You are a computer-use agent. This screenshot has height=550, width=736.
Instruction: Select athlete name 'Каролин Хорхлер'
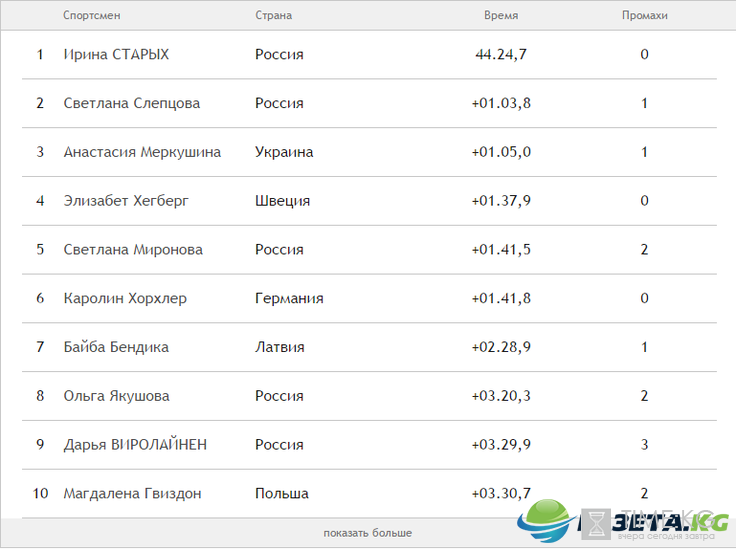coord(125,298)
